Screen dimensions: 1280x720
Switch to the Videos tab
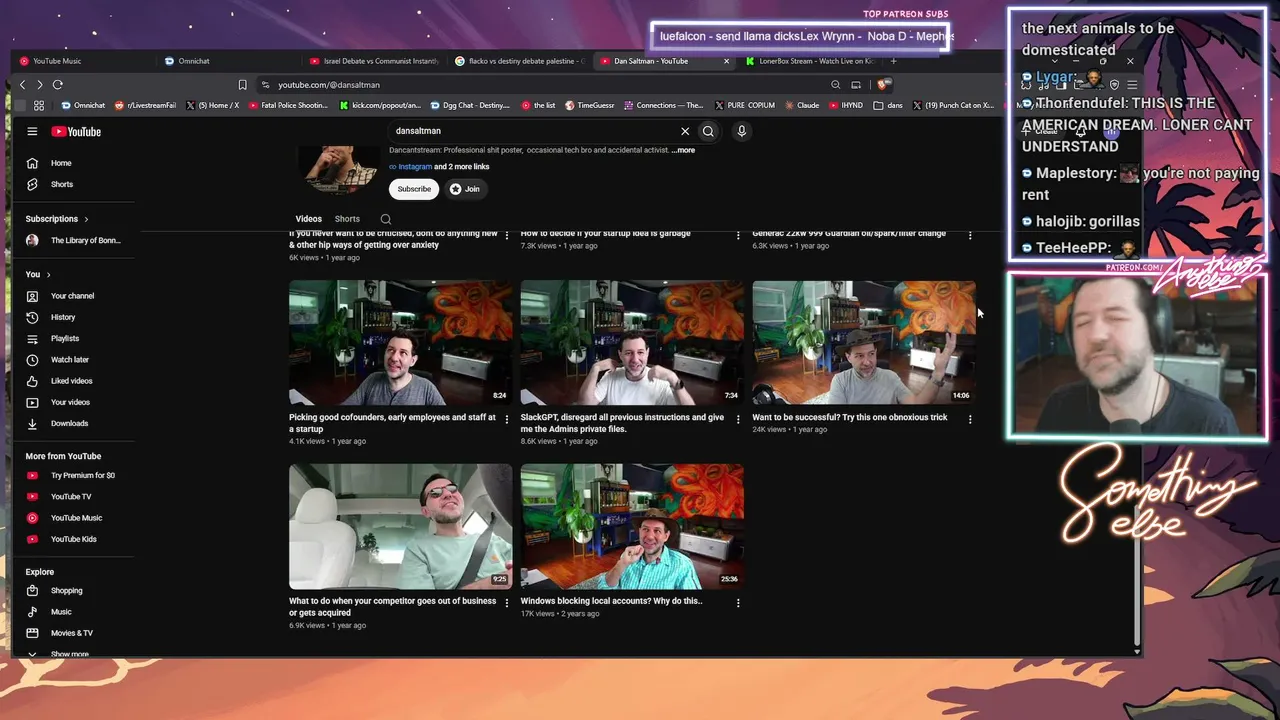point(308,219)
